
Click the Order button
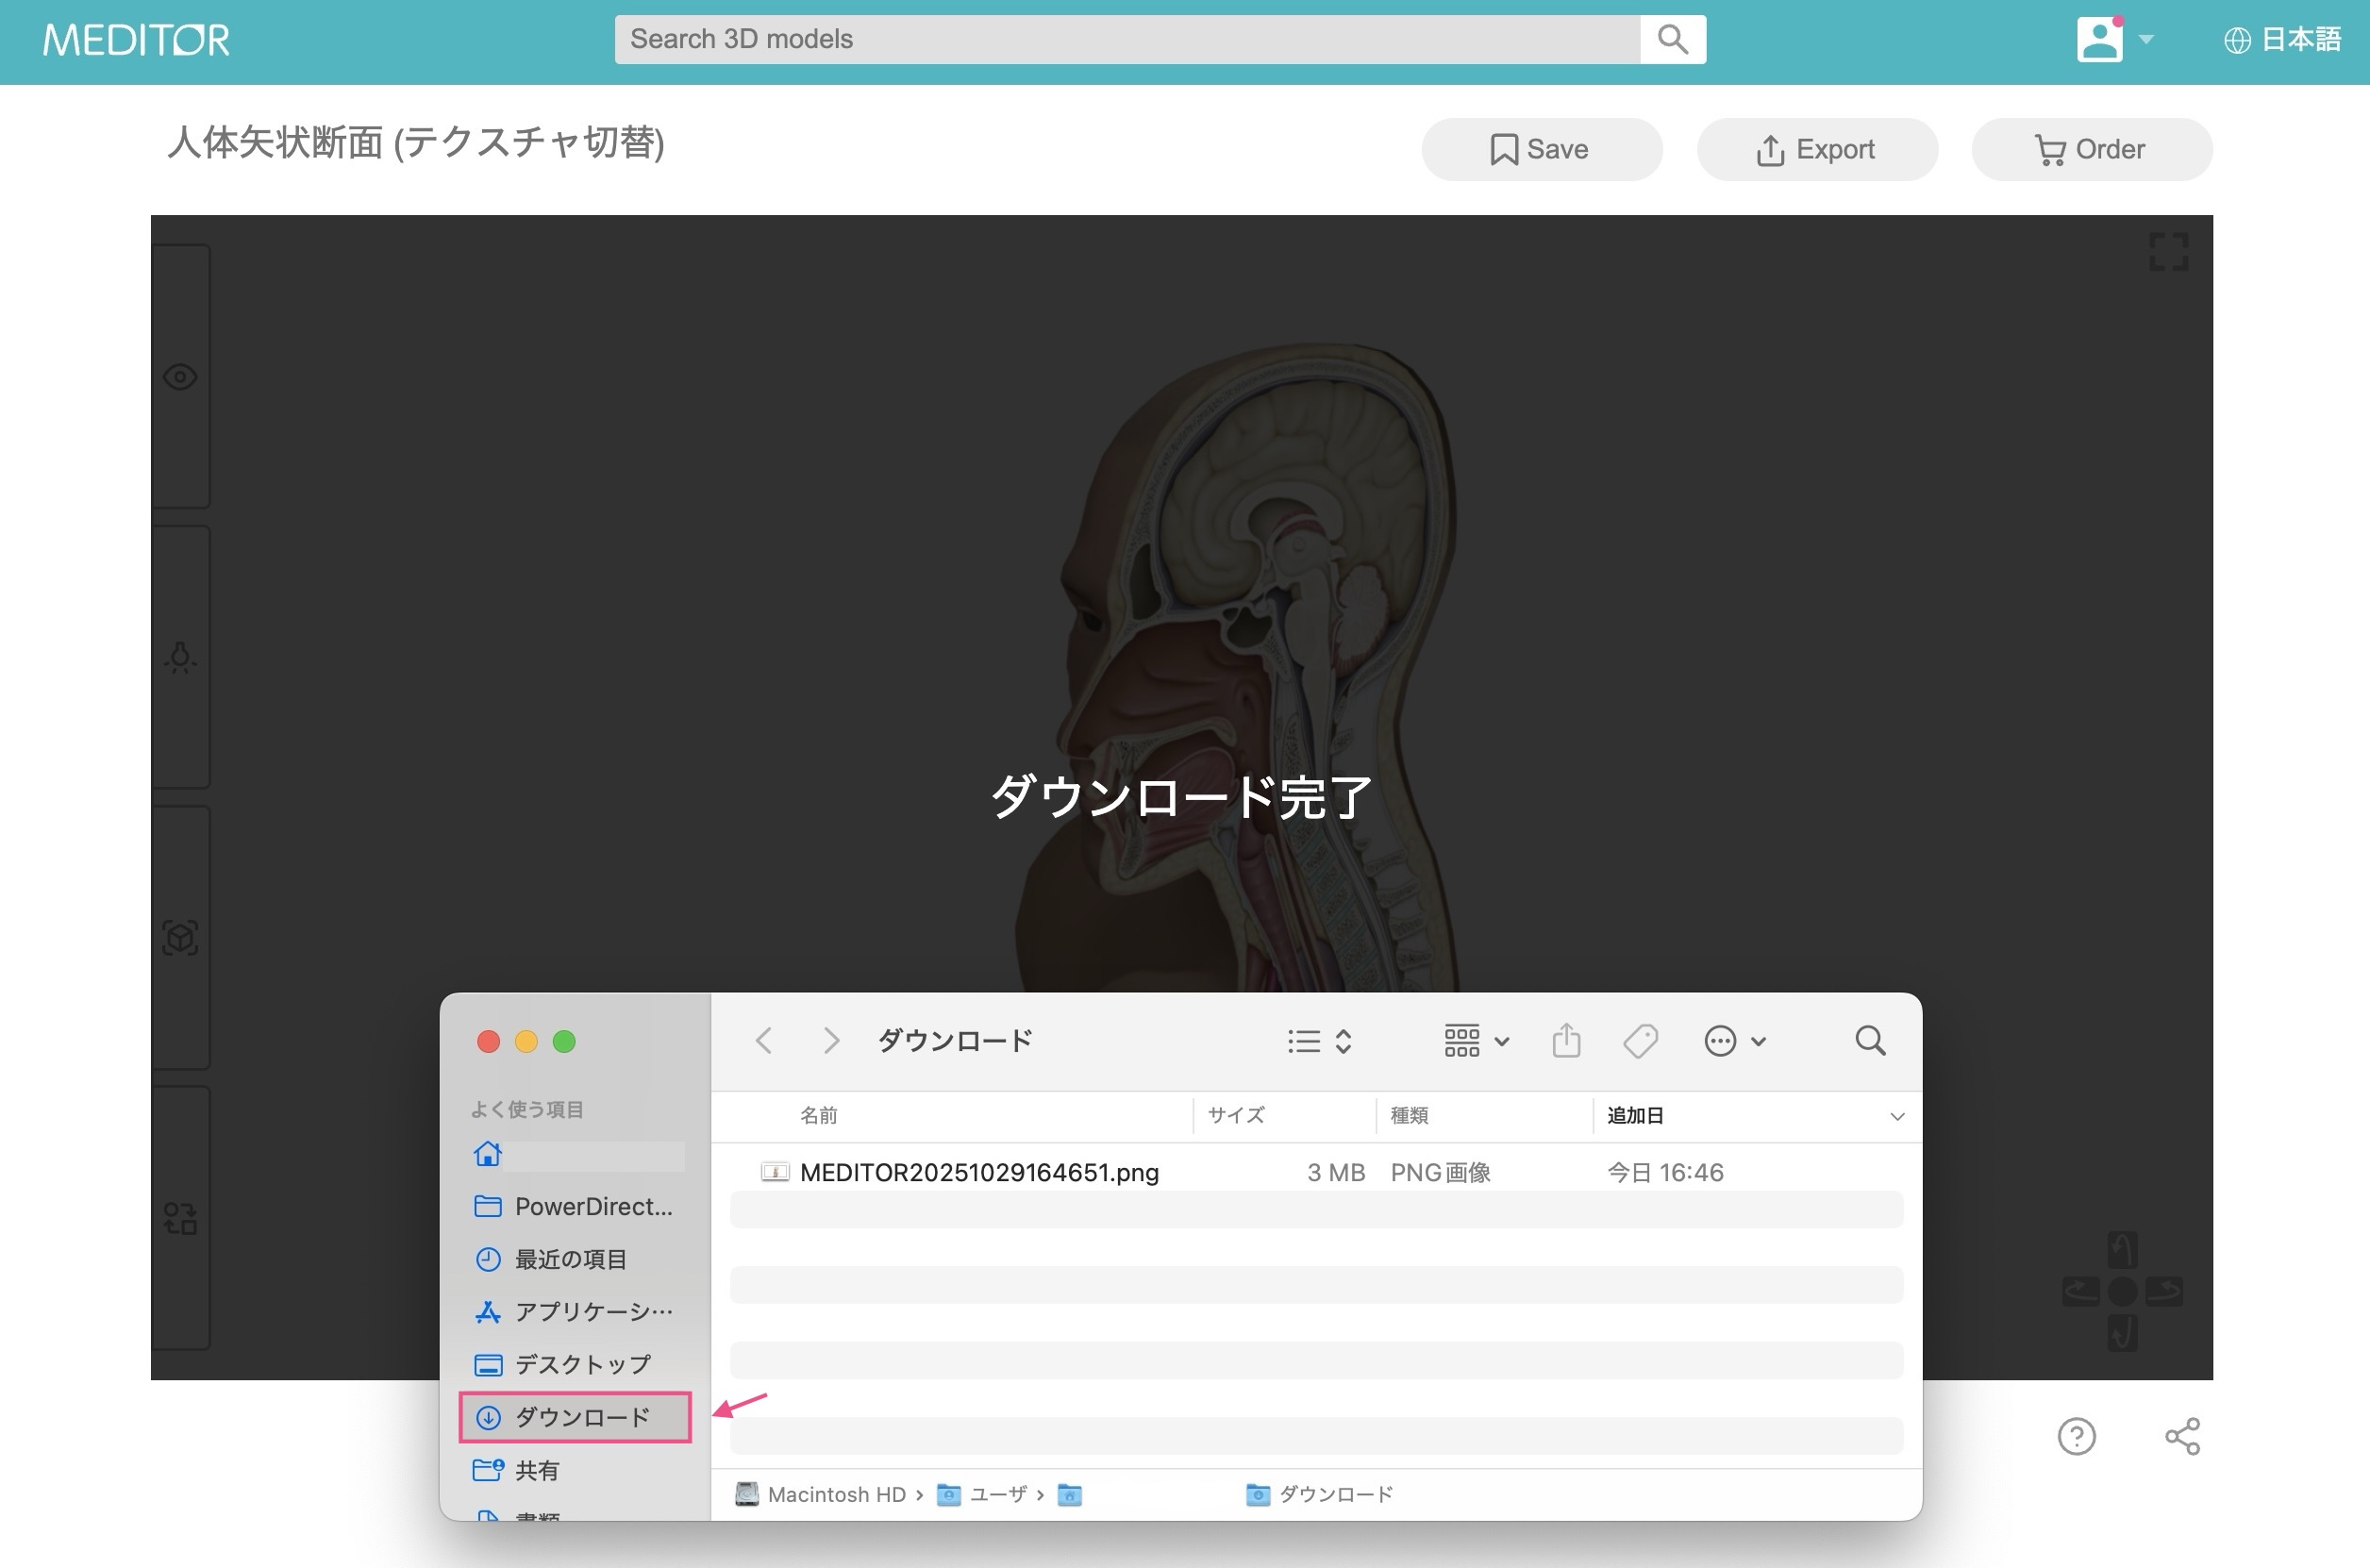(x=2091, y=150)
